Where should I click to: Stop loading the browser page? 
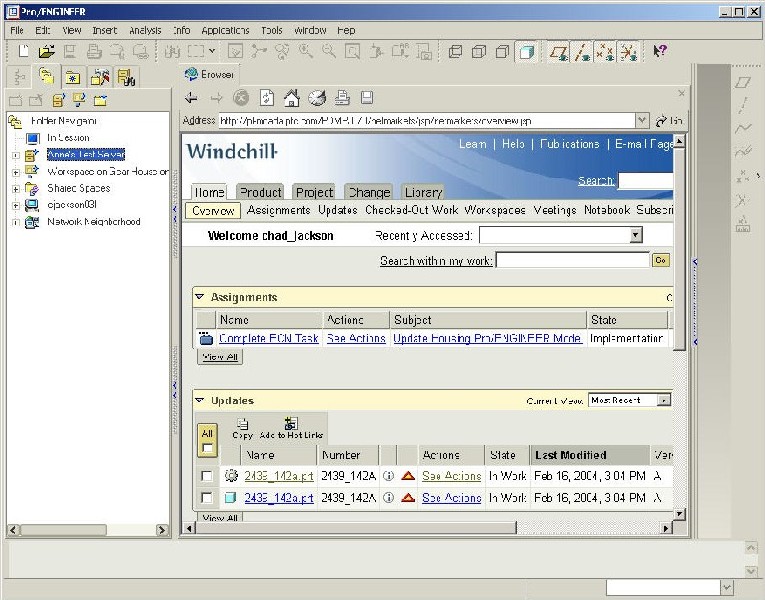click(x=241, y=98)
